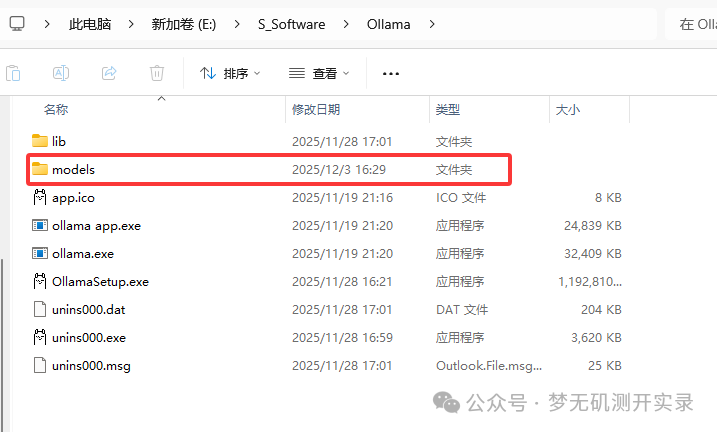Viewport: 717px width, 432px height.
Task: Click the paste toolbar icon
Action: tap(13, 73)
